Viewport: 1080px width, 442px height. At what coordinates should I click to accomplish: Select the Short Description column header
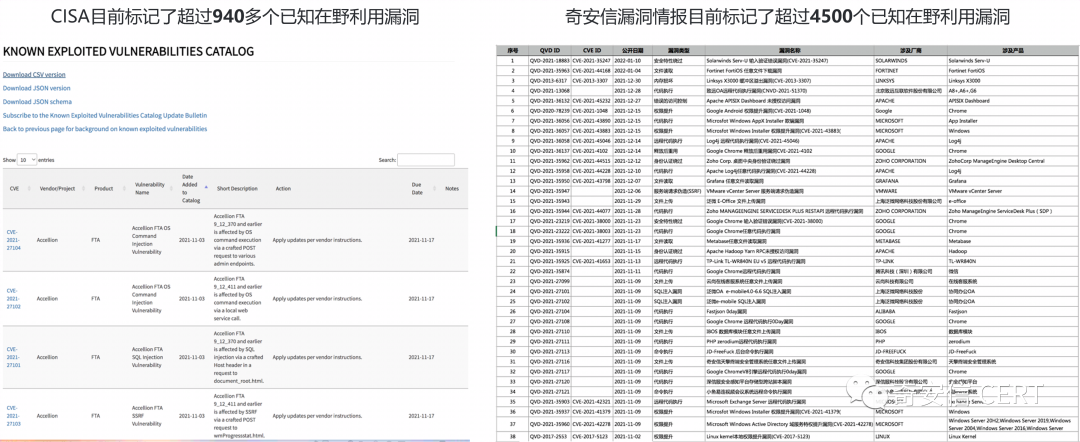(x=237, y=189)
